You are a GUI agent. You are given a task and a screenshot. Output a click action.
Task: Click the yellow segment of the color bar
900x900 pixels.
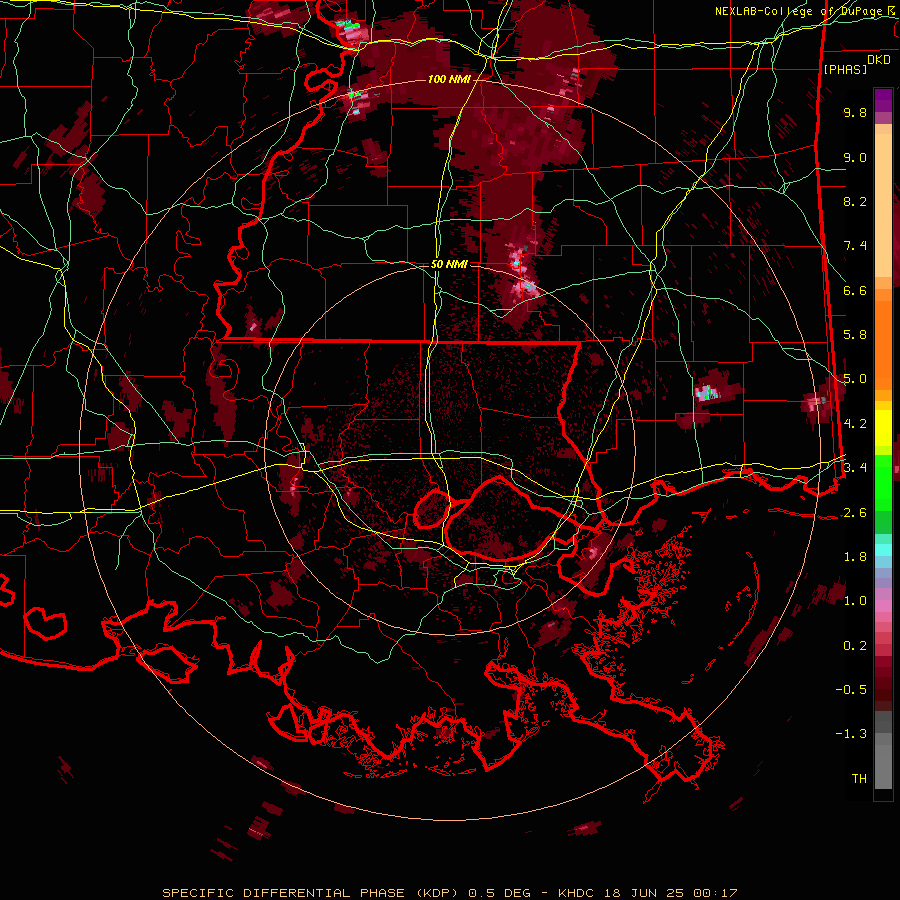883,428
